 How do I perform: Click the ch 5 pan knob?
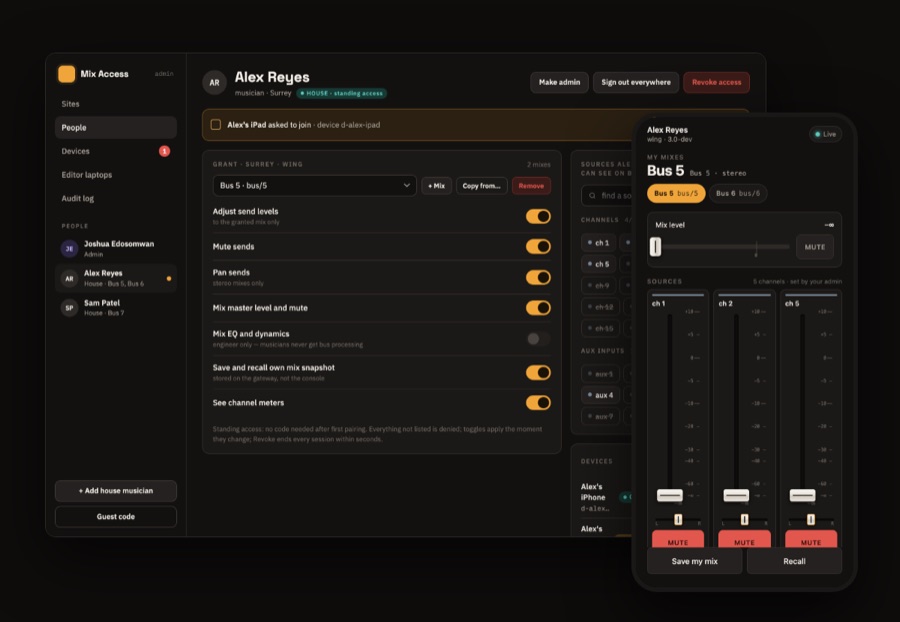(810, 520)
